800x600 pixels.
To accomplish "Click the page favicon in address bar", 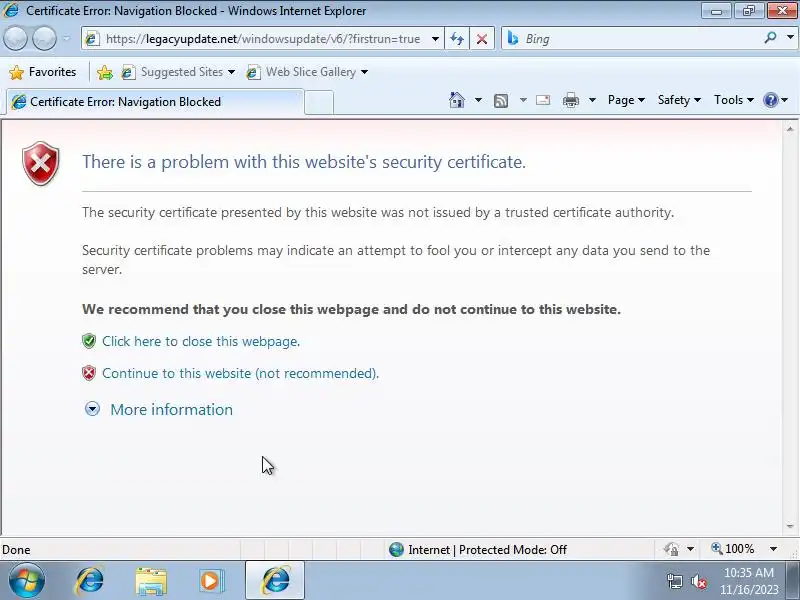I will (x=92, y=39).
